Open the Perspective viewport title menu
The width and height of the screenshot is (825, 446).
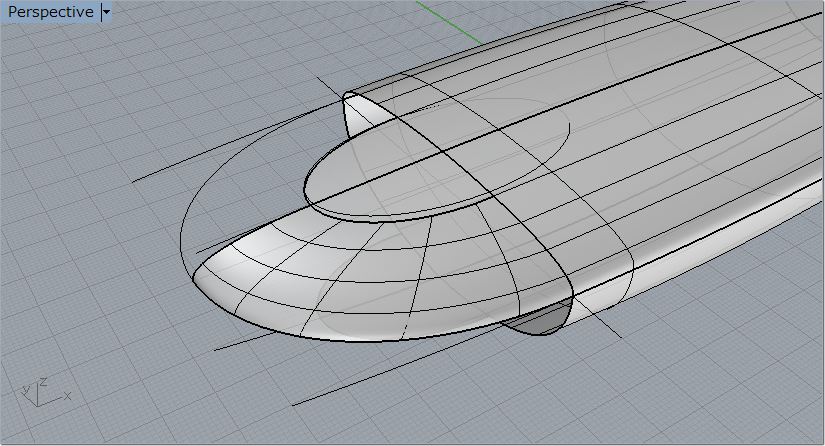click(51, 12)
